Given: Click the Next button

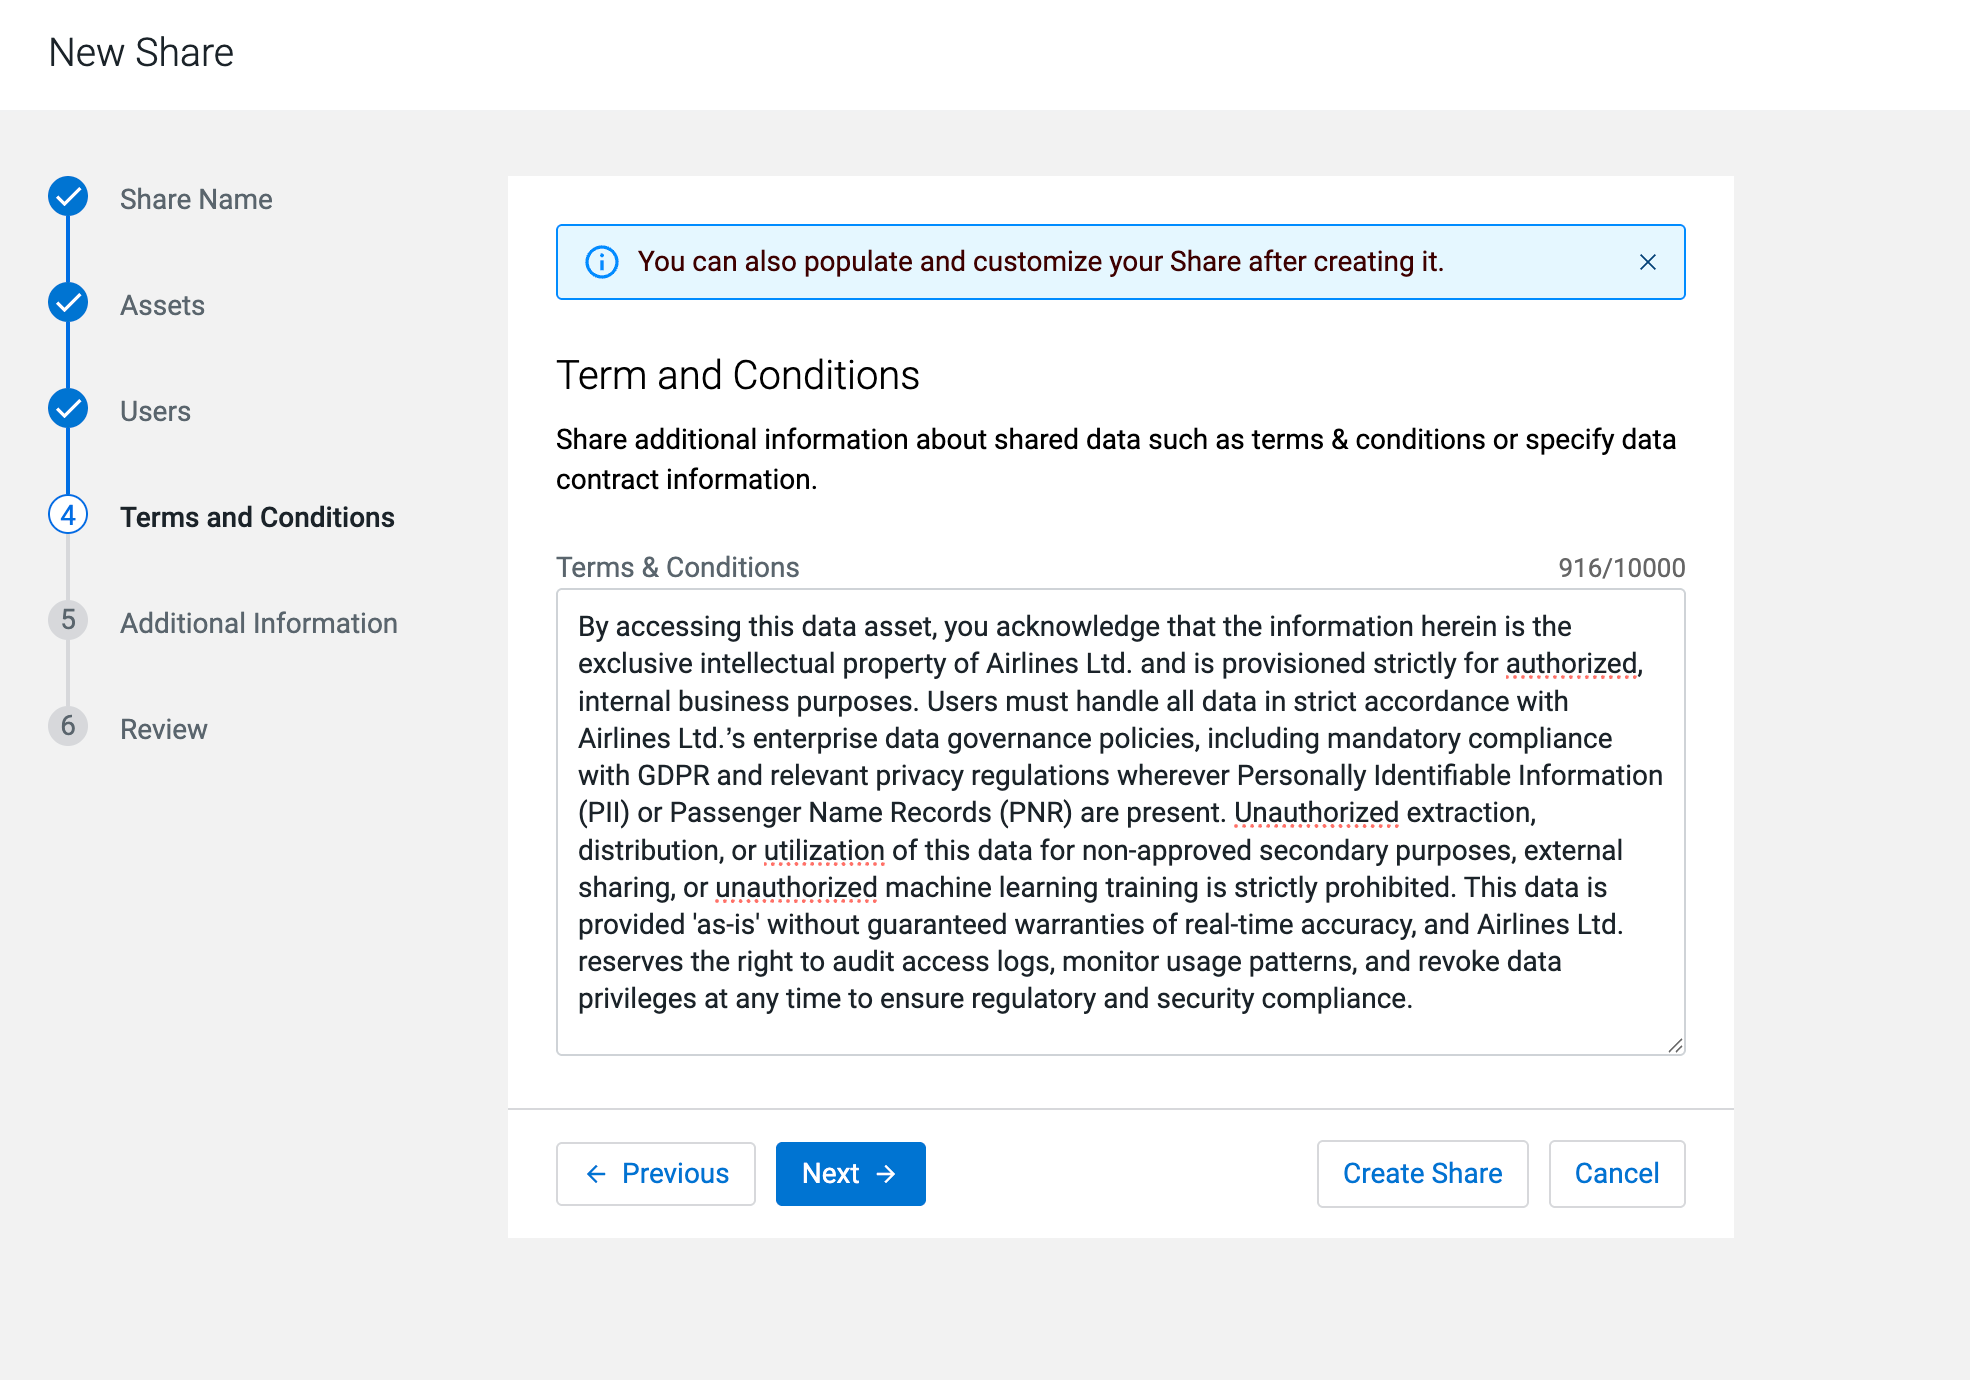Looking at the screenshot, I should click(850, 1173).
